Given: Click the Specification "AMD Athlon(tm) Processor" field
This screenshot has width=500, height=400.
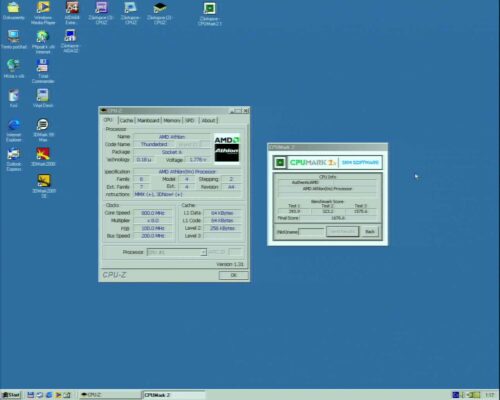Looking at the screenshot, I should coord(187,172).
